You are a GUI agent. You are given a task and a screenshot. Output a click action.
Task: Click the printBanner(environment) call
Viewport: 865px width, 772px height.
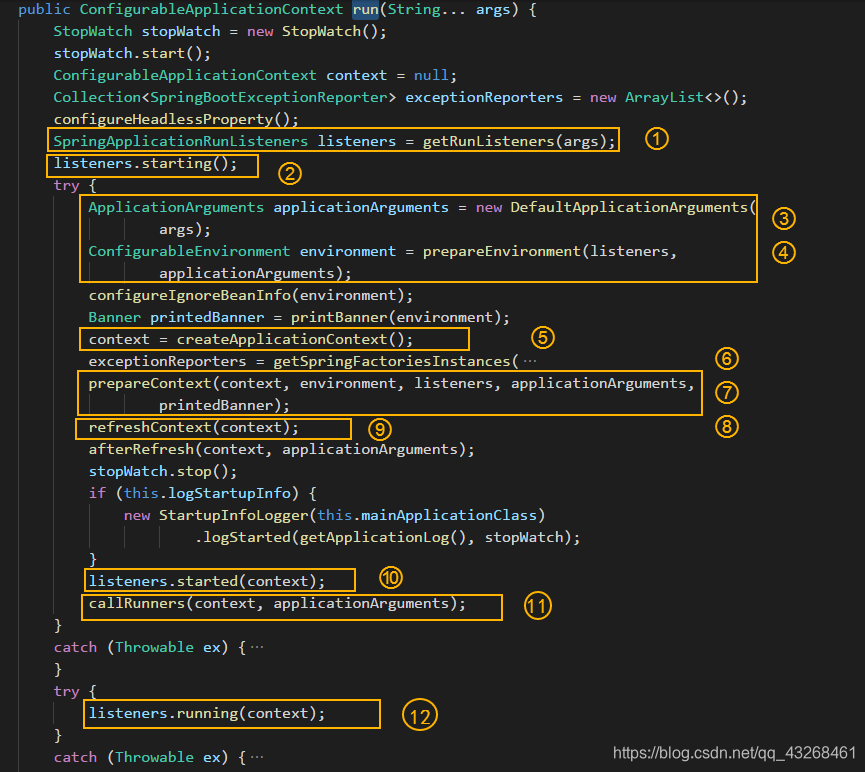click(396, 318)
